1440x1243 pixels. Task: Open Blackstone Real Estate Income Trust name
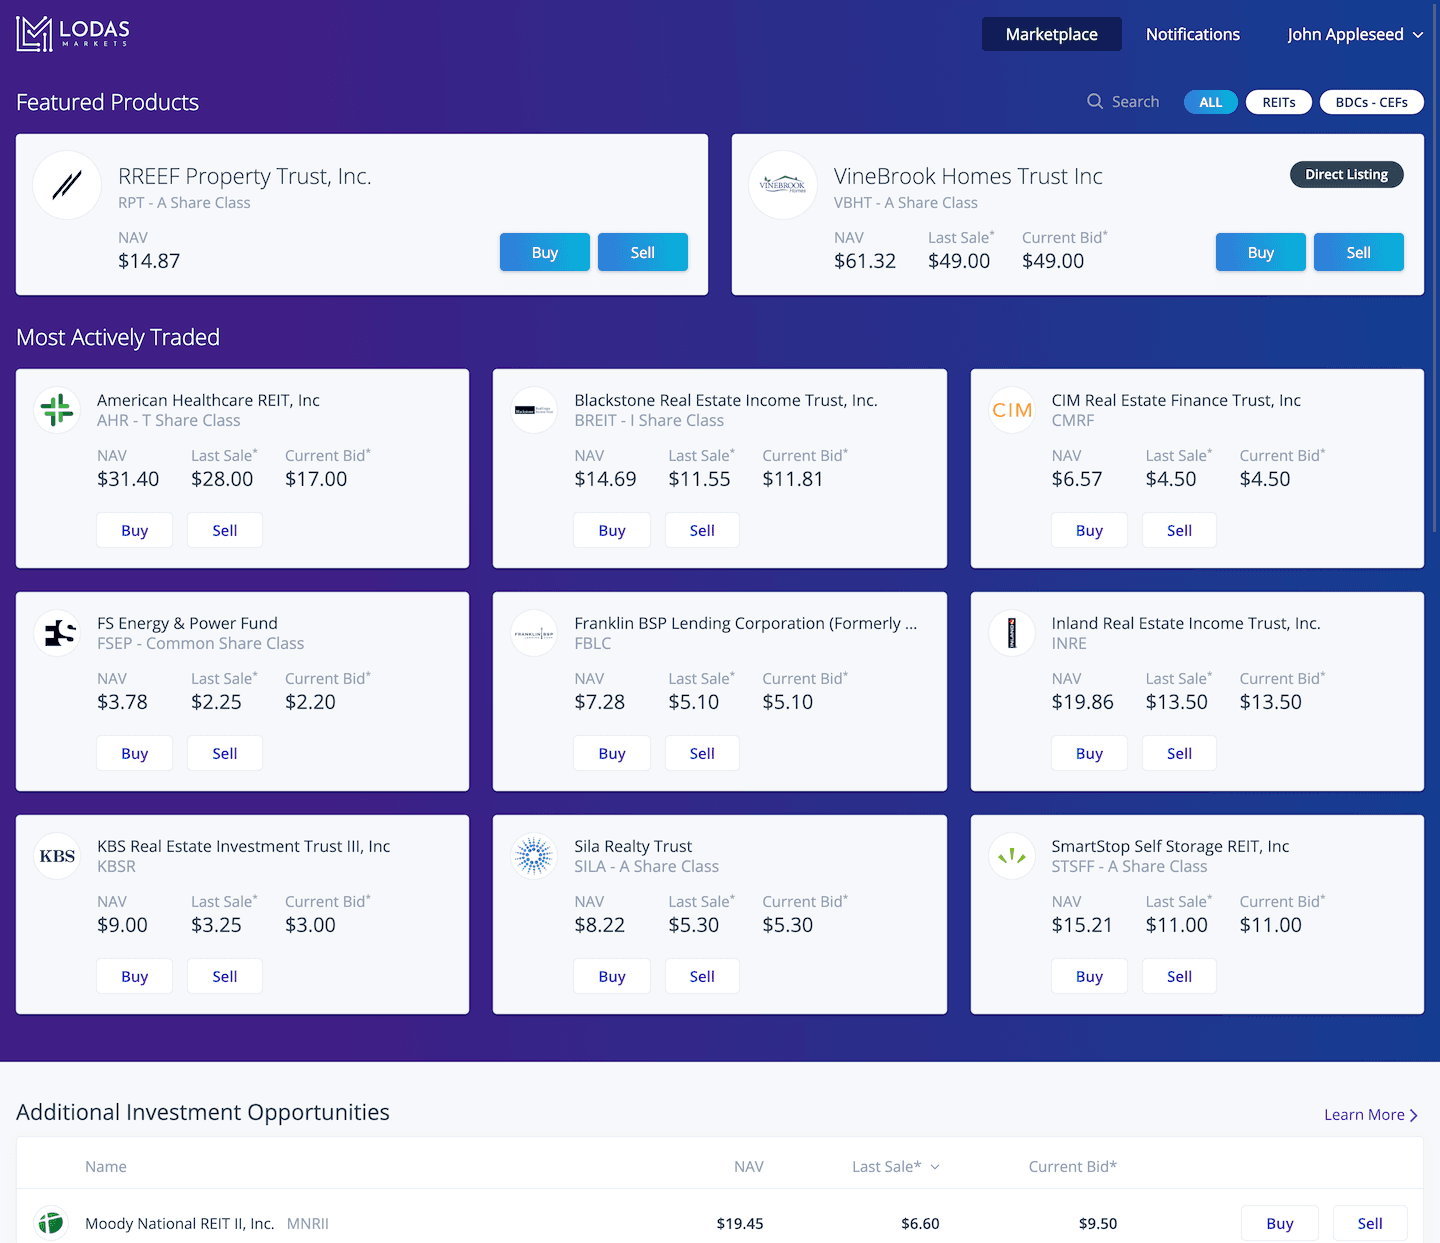tap(726, 400)
